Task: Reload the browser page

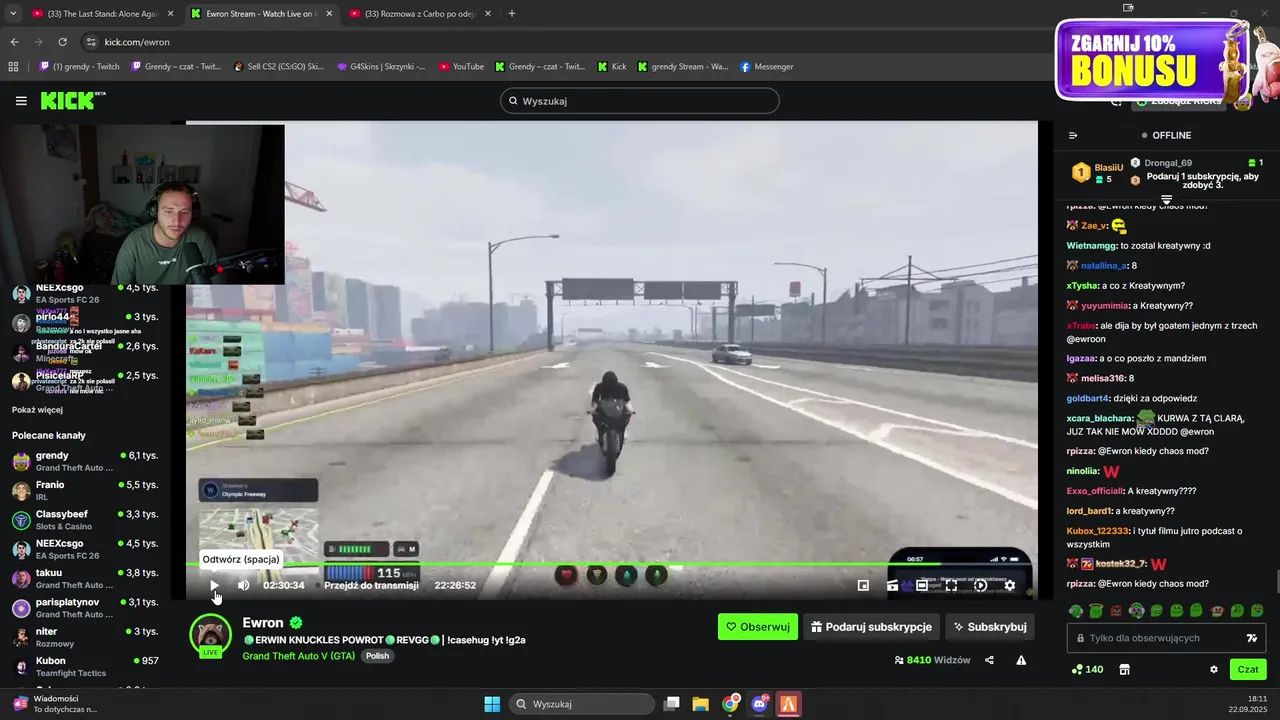Action: tap(62, 42)
